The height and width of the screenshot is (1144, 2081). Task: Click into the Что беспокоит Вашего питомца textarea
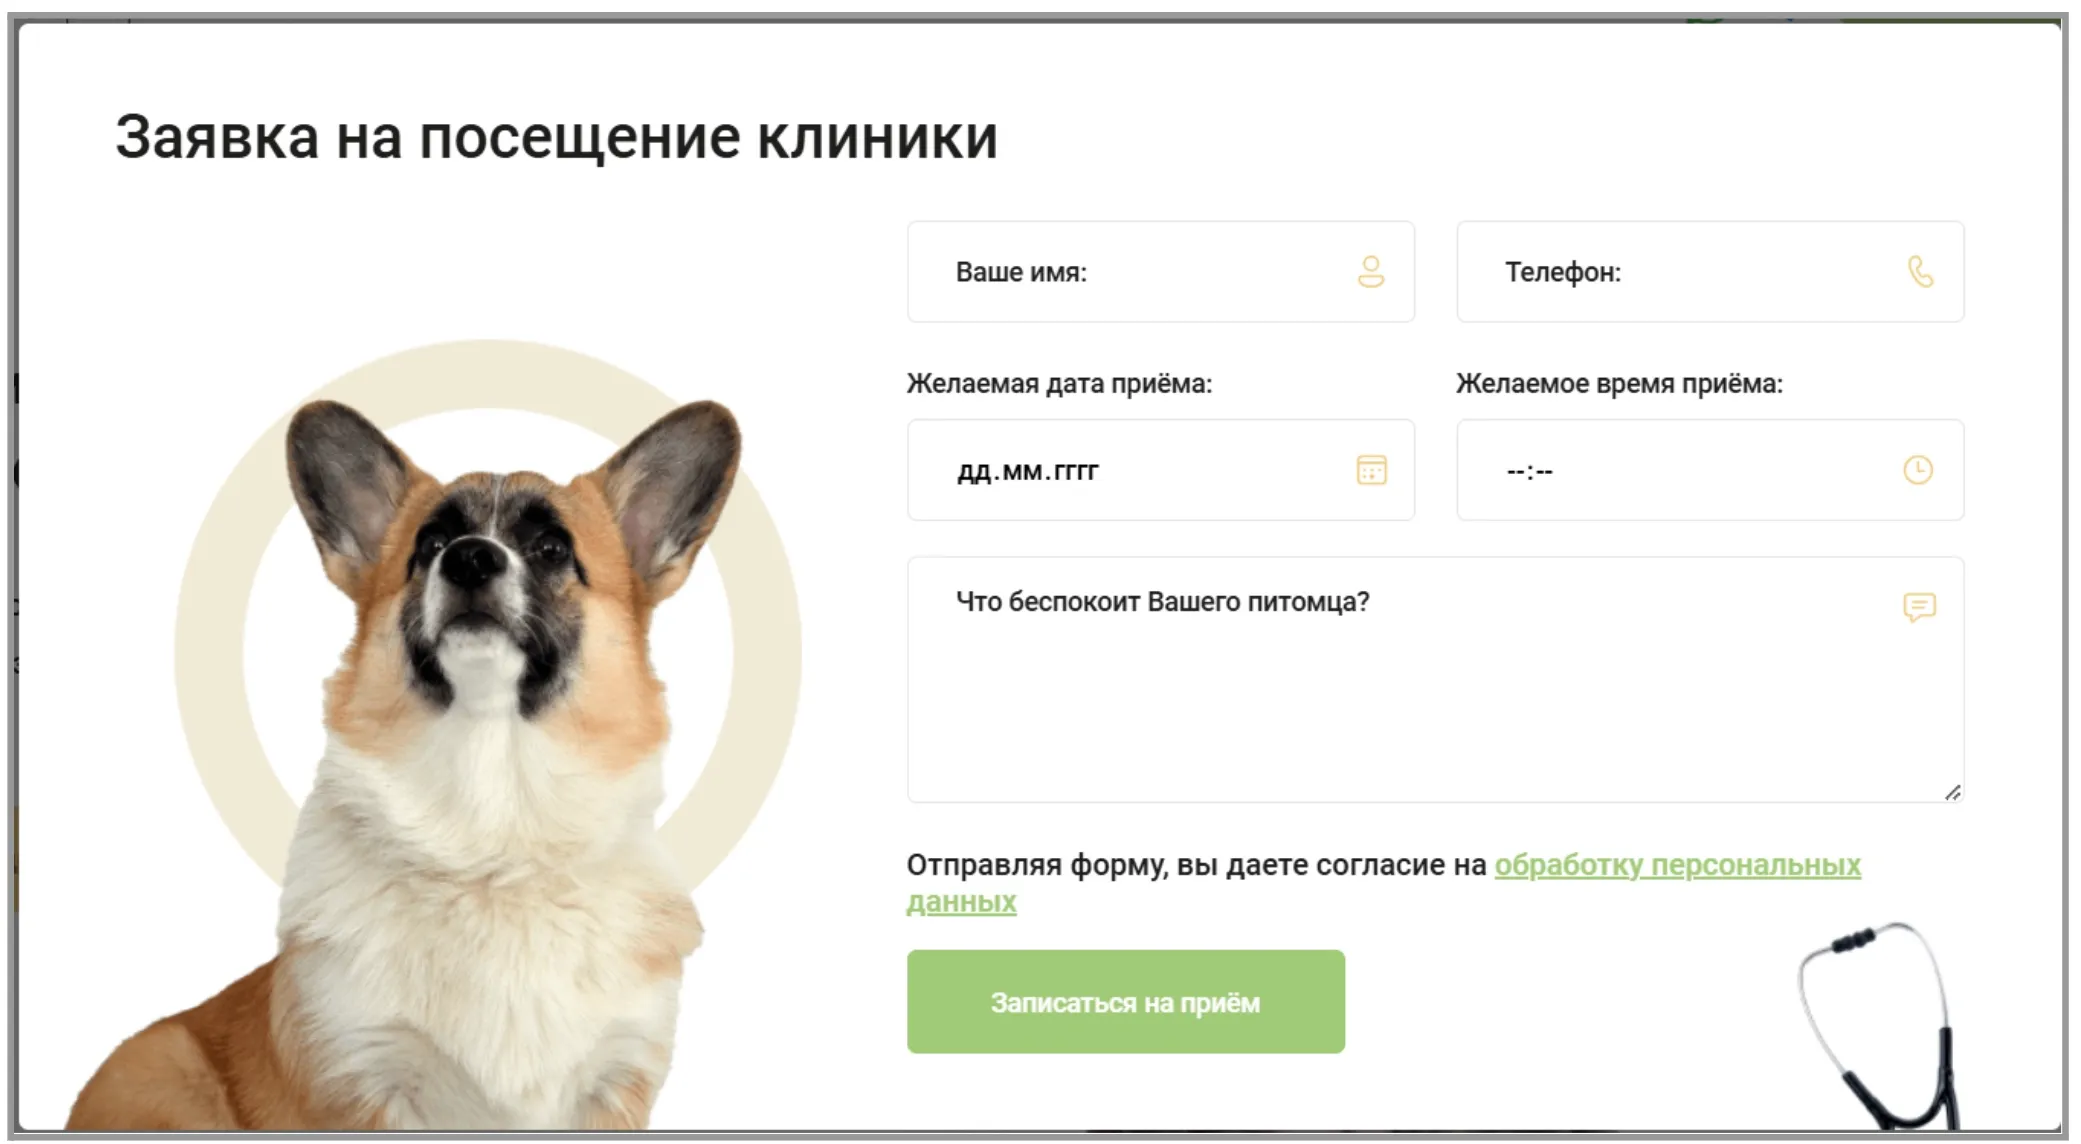coord(1435,680)
